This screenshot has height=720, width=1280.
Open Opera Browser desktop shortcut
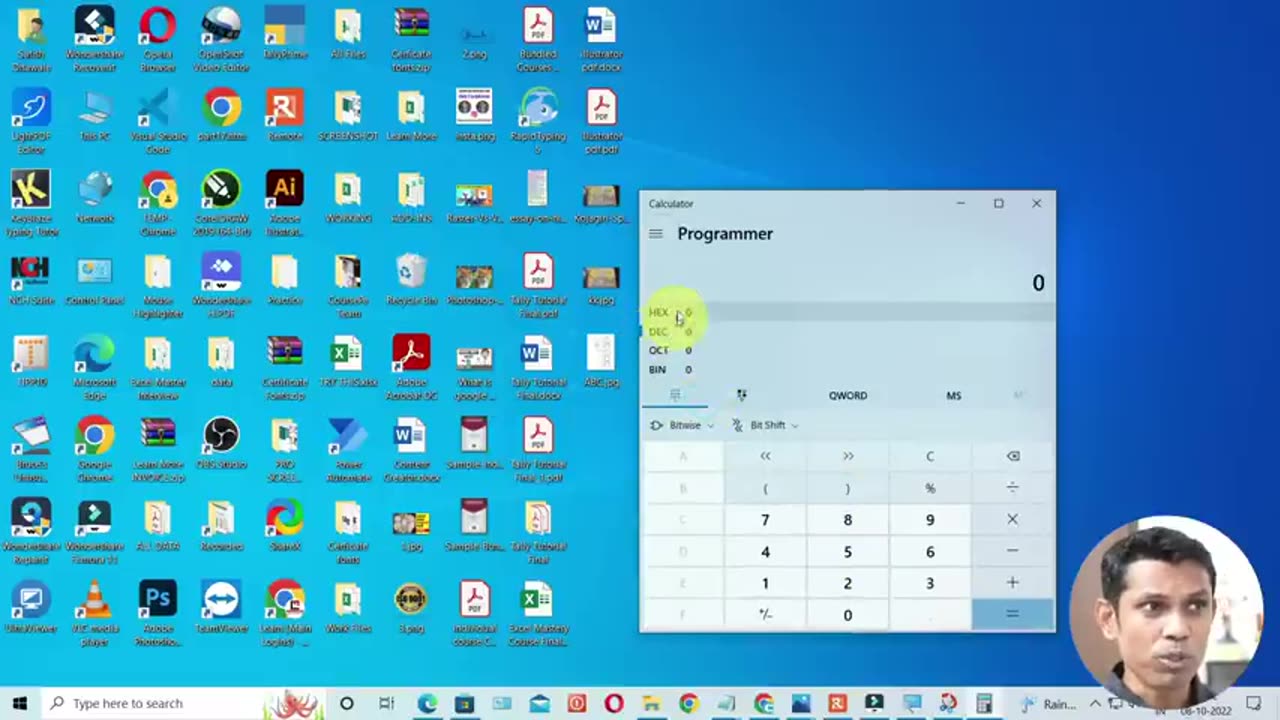click(x=158, y=40)
